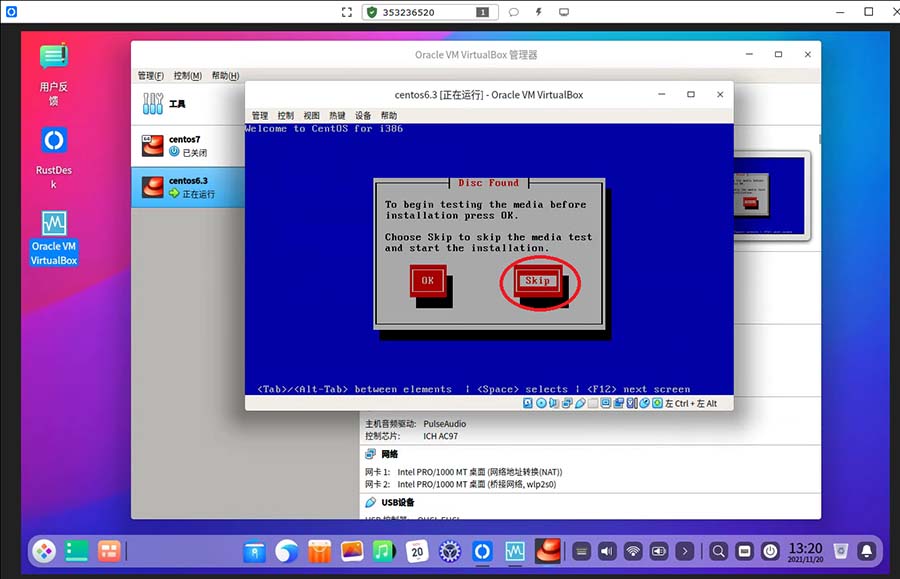The height and width of the screenshot is (579, 900).
Task: Click the optical disc status icon
Action: (x=541, y=403)
